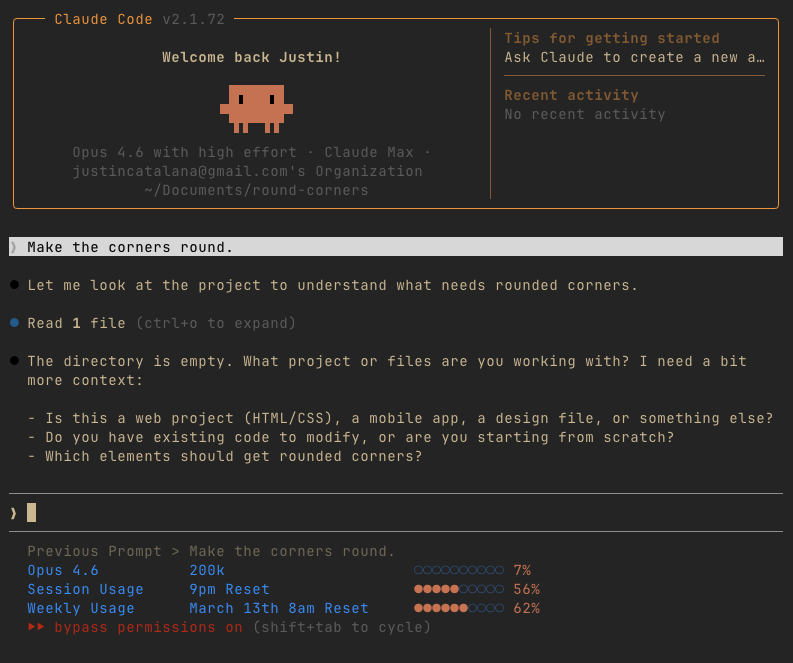Select the Tips for getting started heading

coord(611,38)
